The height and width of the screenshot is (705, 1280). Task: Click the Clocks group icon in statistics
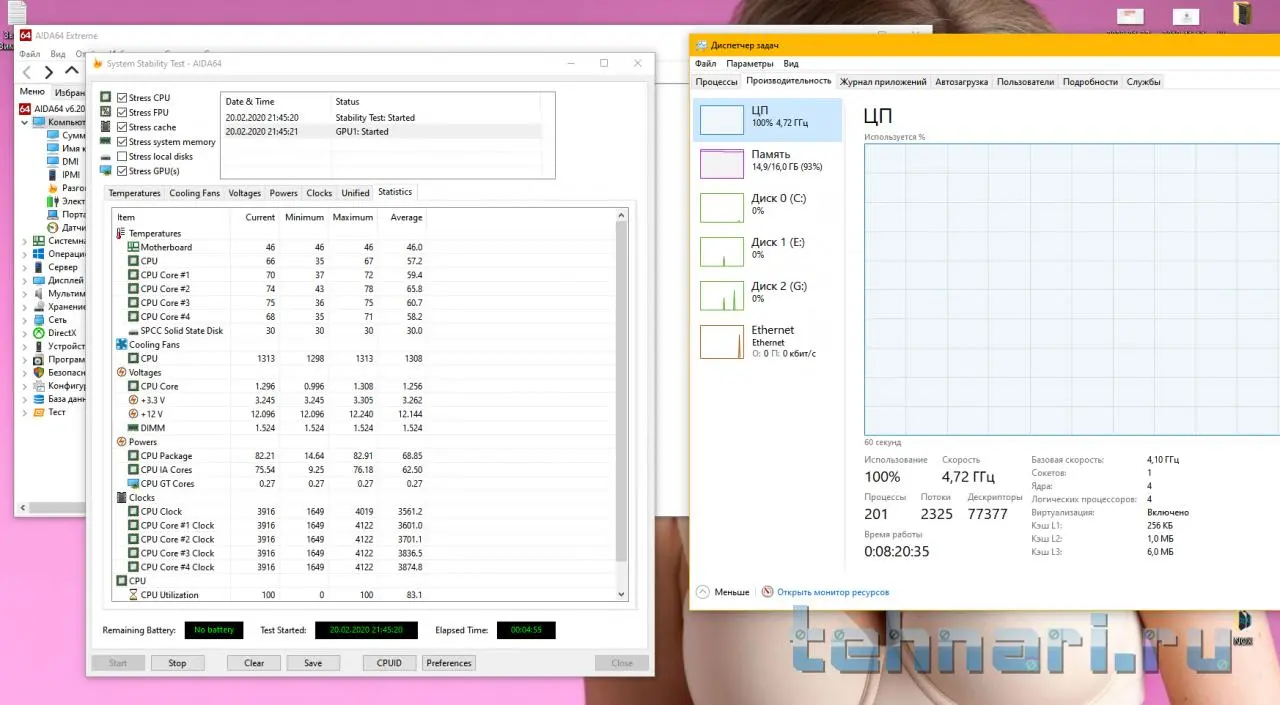[121, 497]
